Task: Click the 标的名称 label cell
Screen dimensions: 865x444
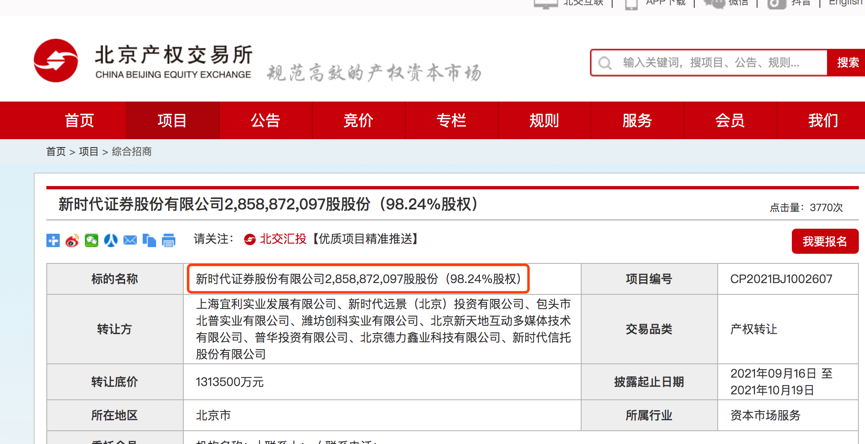Action: point(115,279)
